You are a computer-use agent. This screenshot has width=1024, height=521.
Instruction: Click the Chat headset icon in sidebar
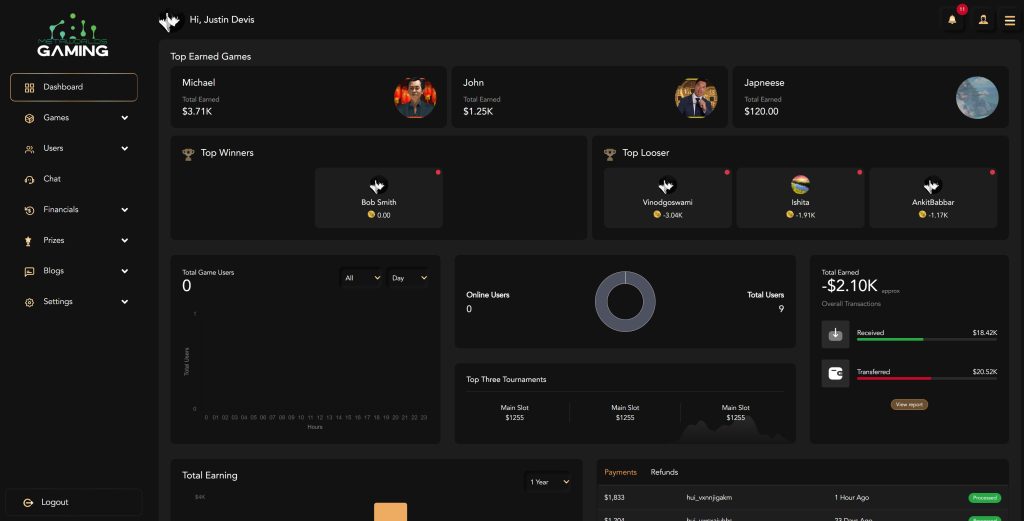29,180
